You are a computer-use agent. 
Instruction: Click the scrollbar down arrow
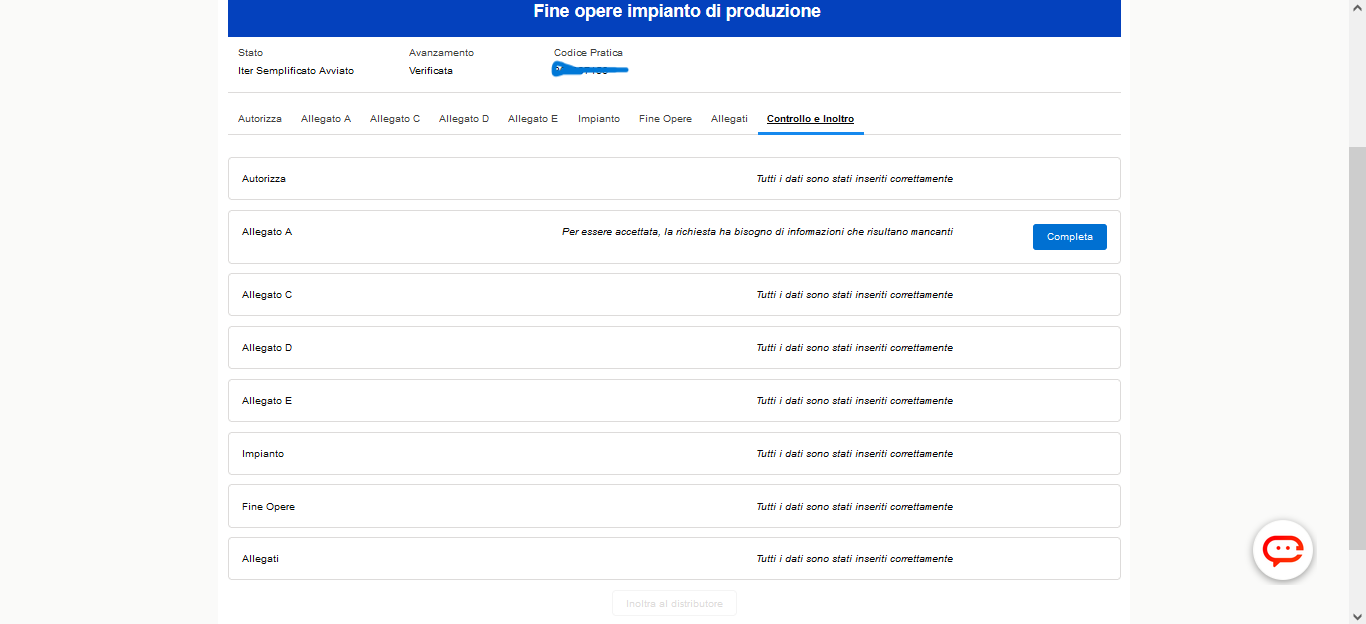[1357, 616]
